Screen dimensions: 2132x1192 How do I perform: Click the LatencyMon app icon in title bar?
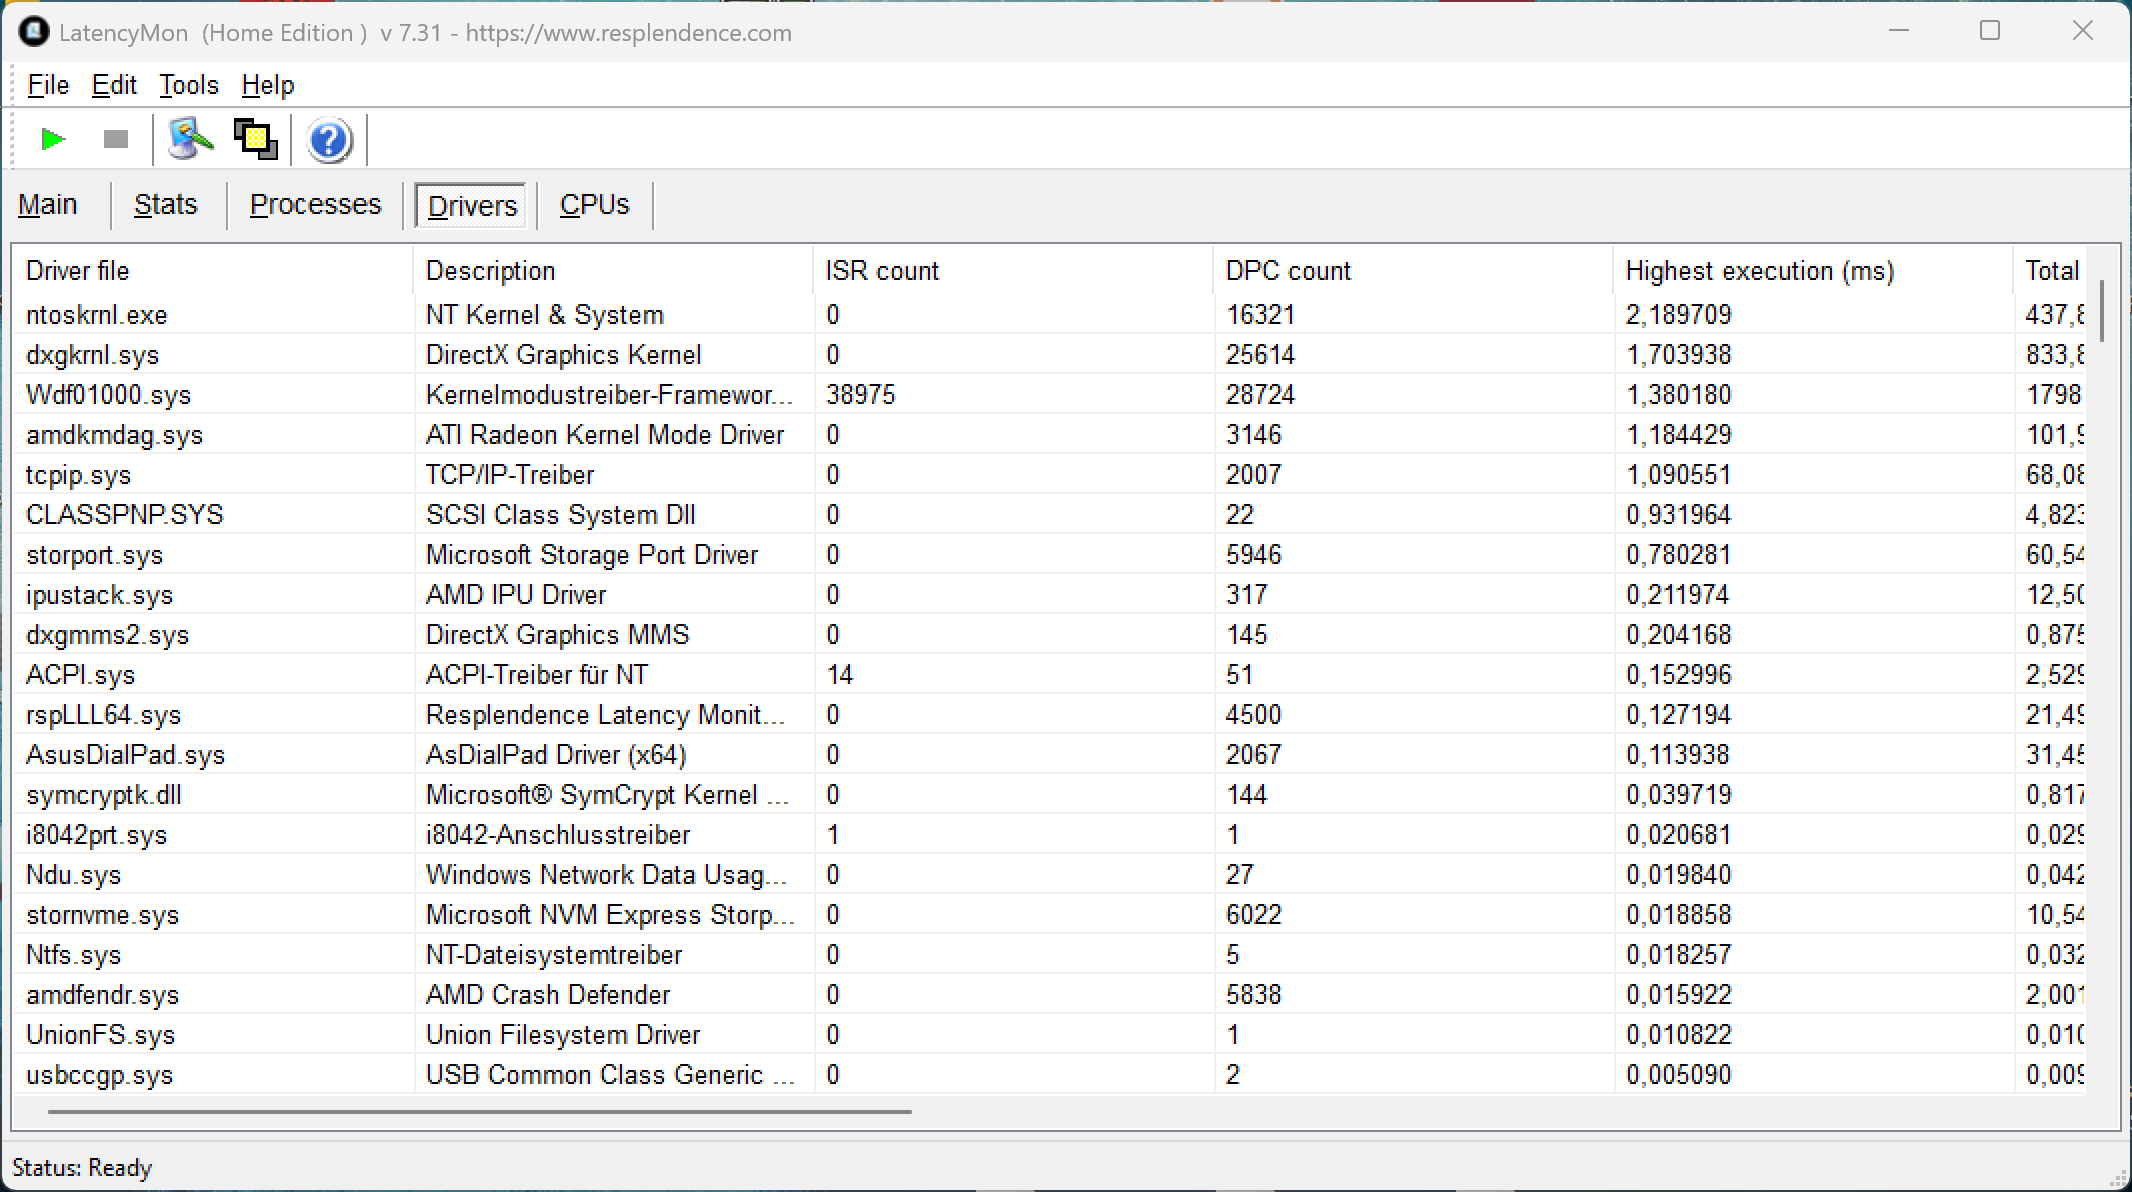point(33,32)
